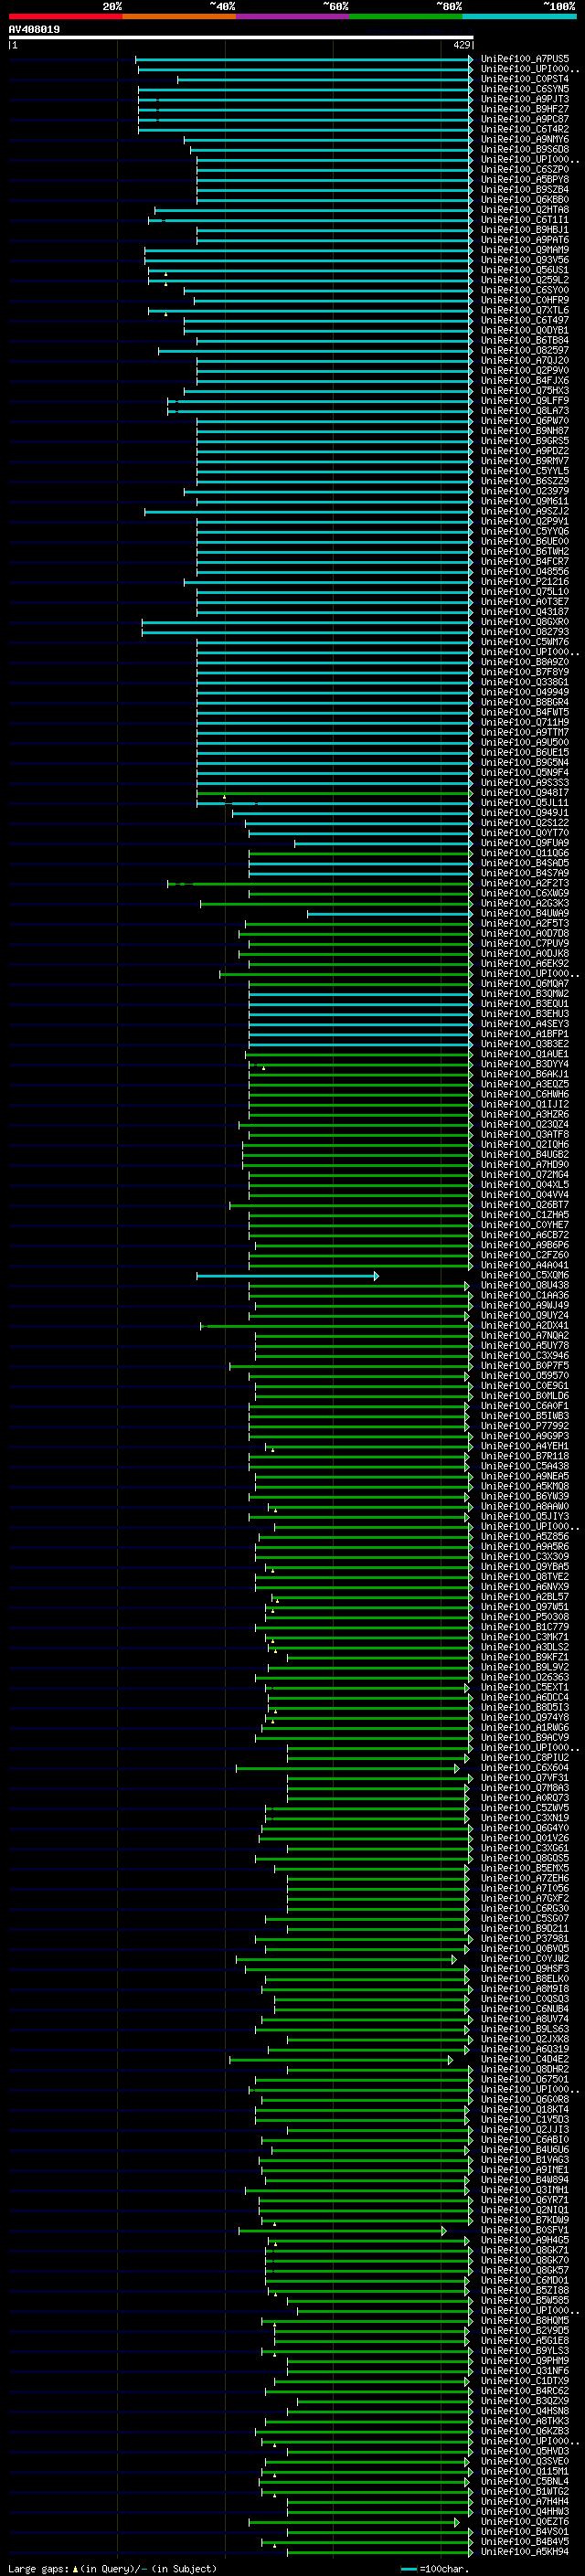Select the UniRef100_O82597 label

pyautogui.click(x=525, y=351)
